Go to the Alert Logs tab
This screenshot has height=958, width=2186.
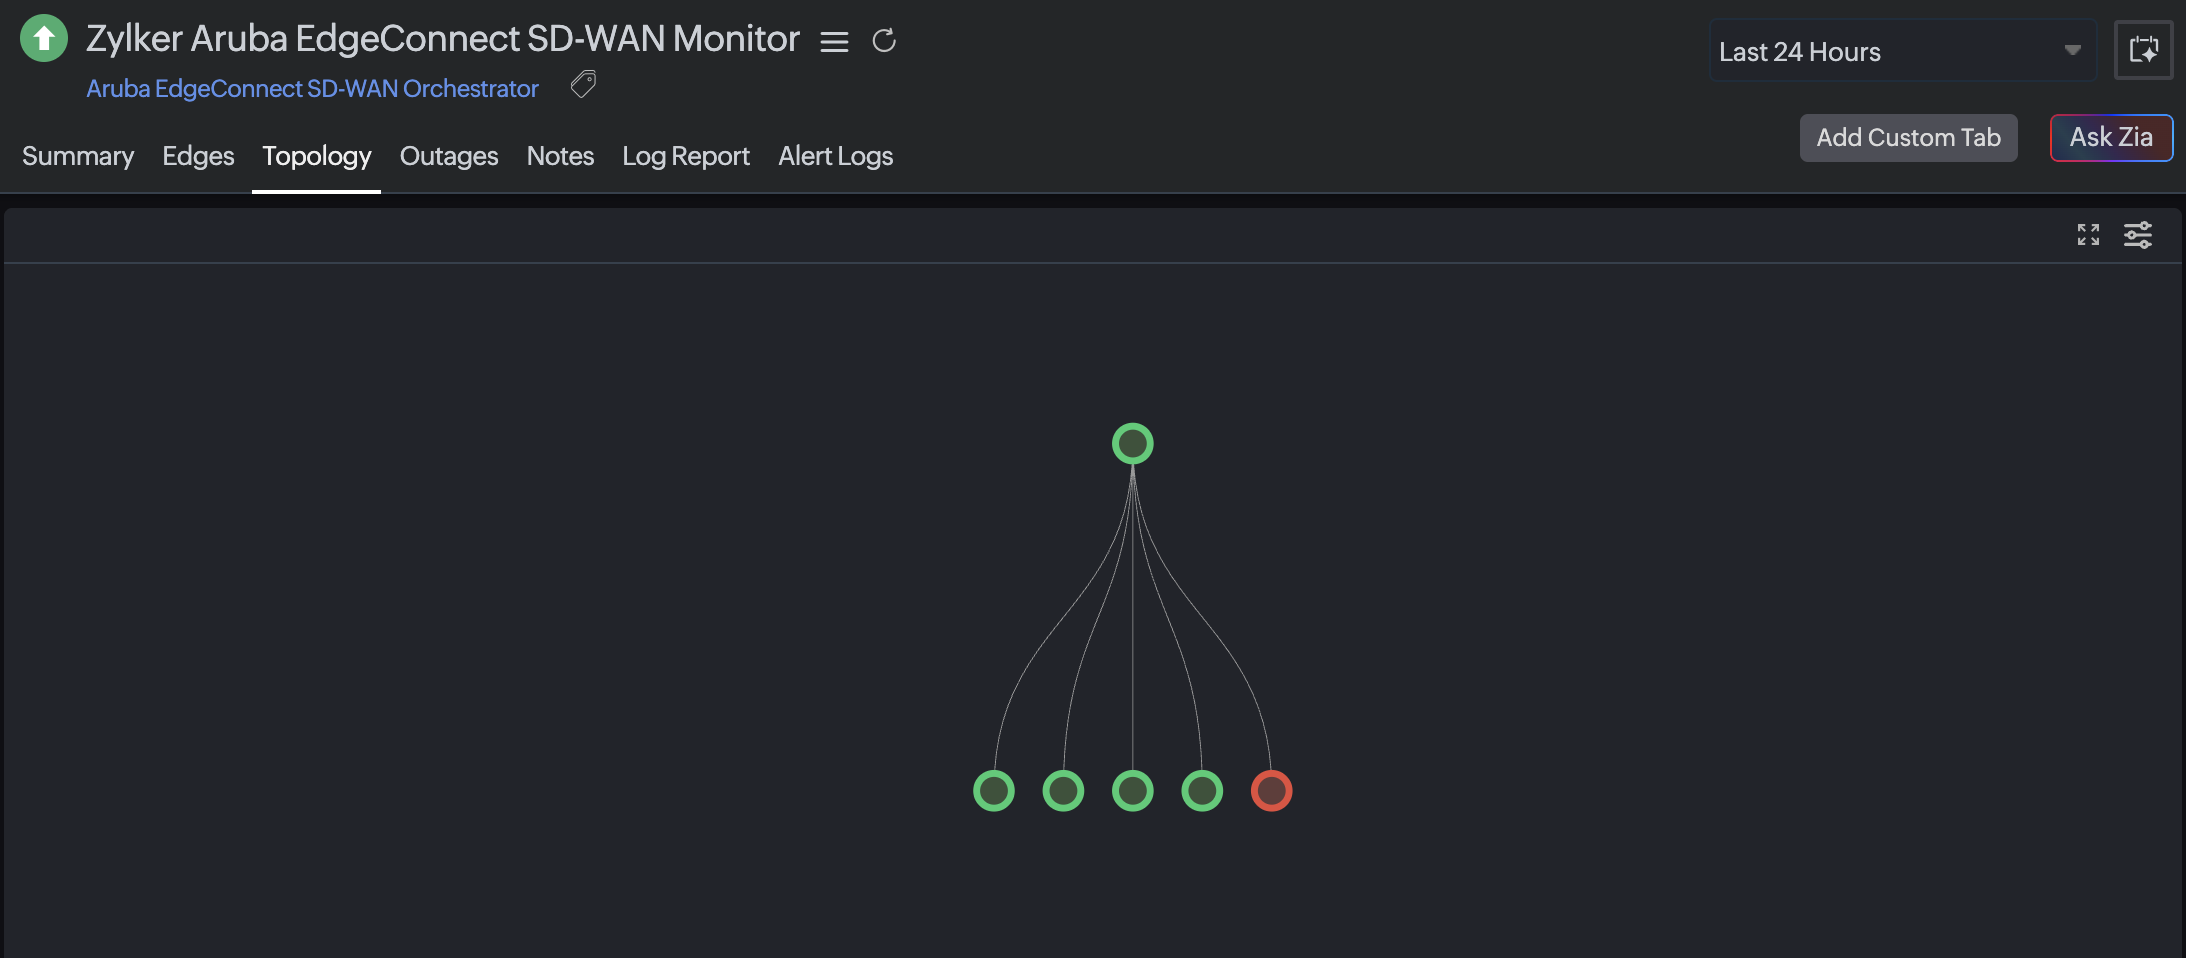click(x=836, y=156)
